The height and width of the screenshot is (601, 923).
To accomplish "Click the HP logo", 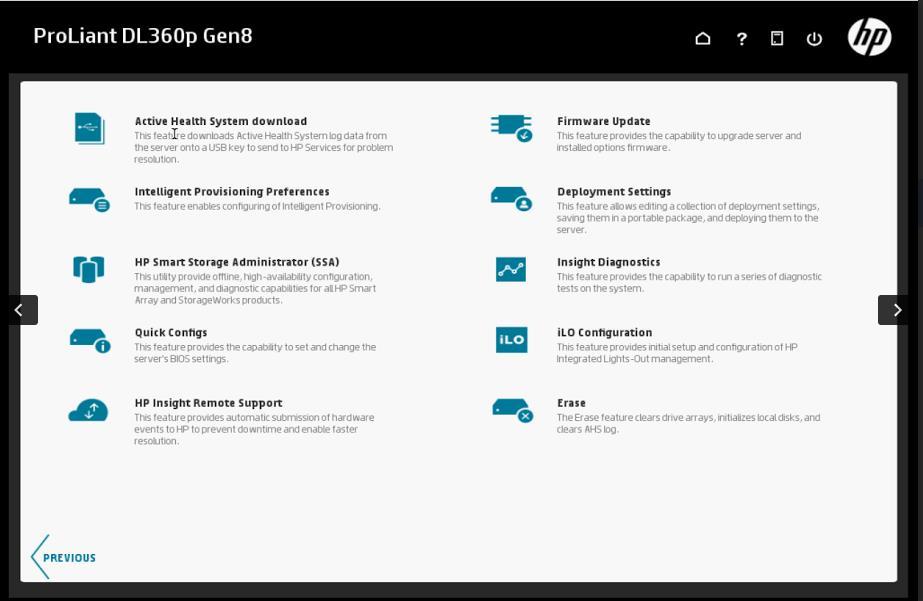I will pyautogui.click(x=869, y=36).
